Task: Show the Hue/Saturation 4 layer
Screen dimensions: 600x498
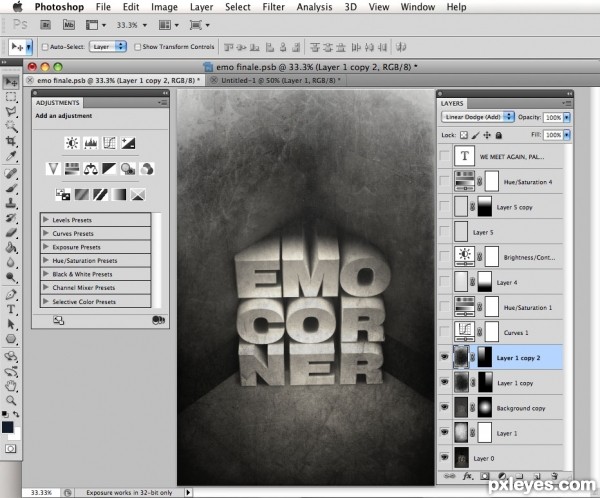Action: click(444, 181)
